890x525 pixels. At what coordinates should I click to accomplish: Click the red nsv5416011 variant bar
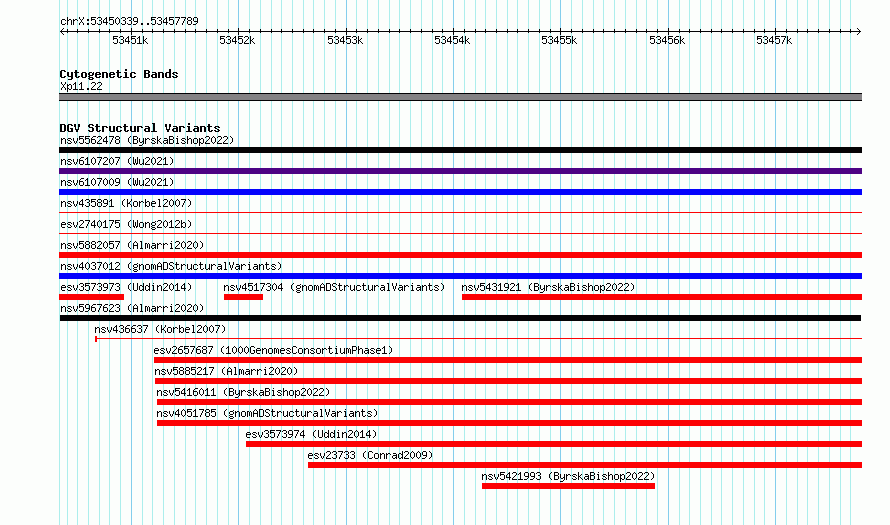click(510, 402)
